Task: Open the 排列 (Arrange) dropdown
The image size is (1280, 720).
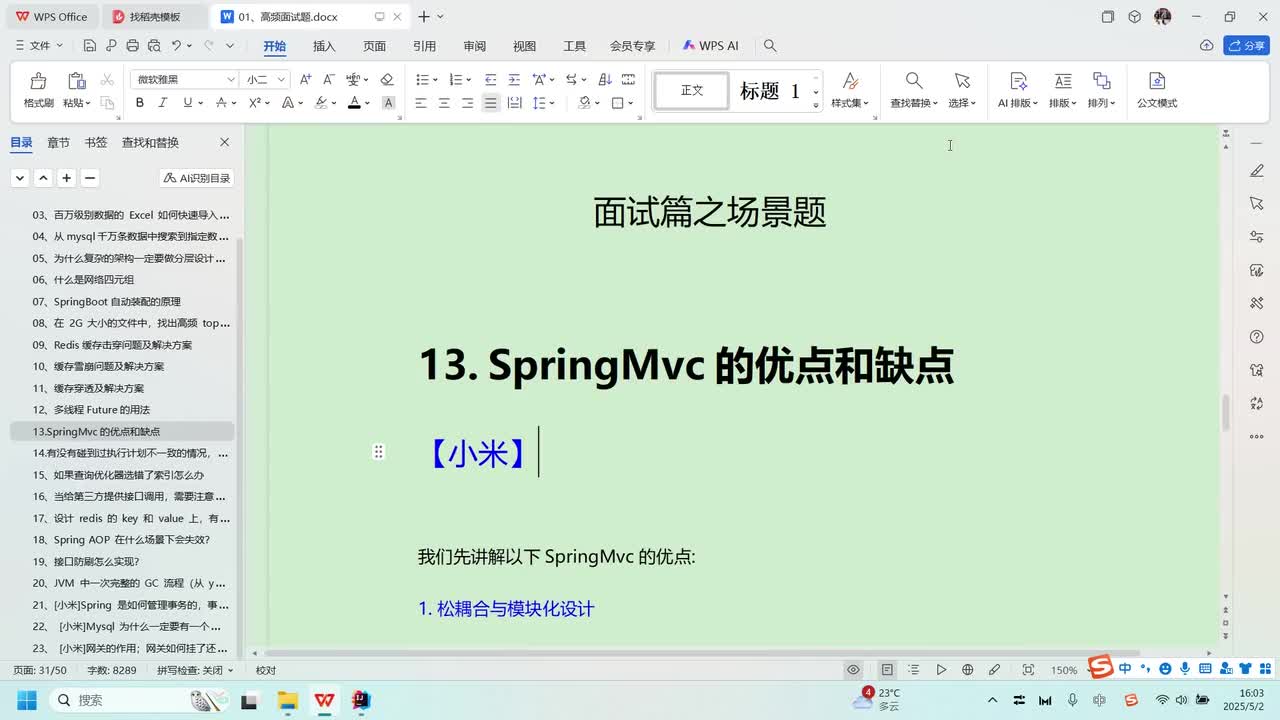Action: click(1101, 103)
